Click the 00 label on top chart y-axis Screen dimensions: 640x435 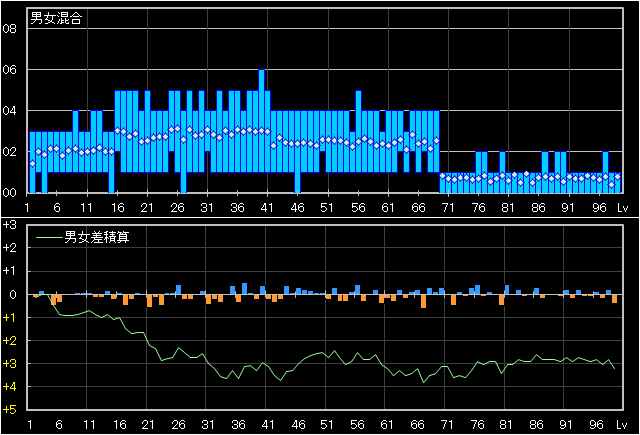click(x=9, y=193)
